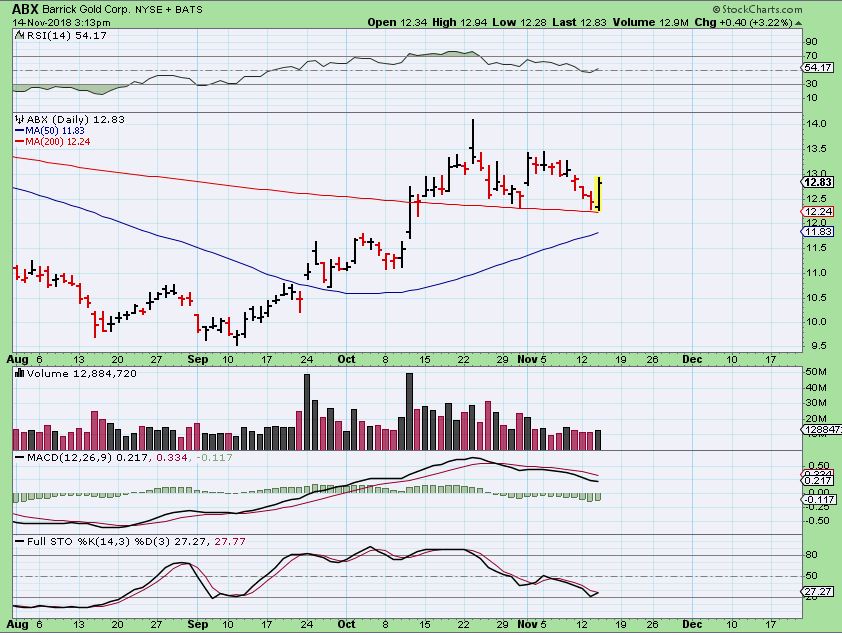Click the -0.117 MACD histogram axis tag
Image resolution: width=842 pixels, height=635 pixels.
pyautogui.click(x=818, y=500)
